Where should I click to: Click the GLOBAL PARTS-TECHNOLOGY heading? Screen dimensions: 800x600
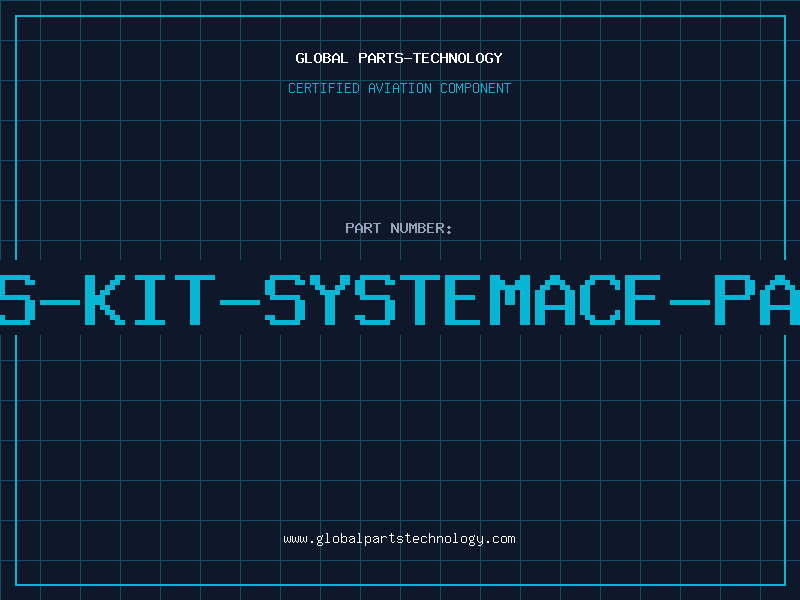click(x=399, y=58)
